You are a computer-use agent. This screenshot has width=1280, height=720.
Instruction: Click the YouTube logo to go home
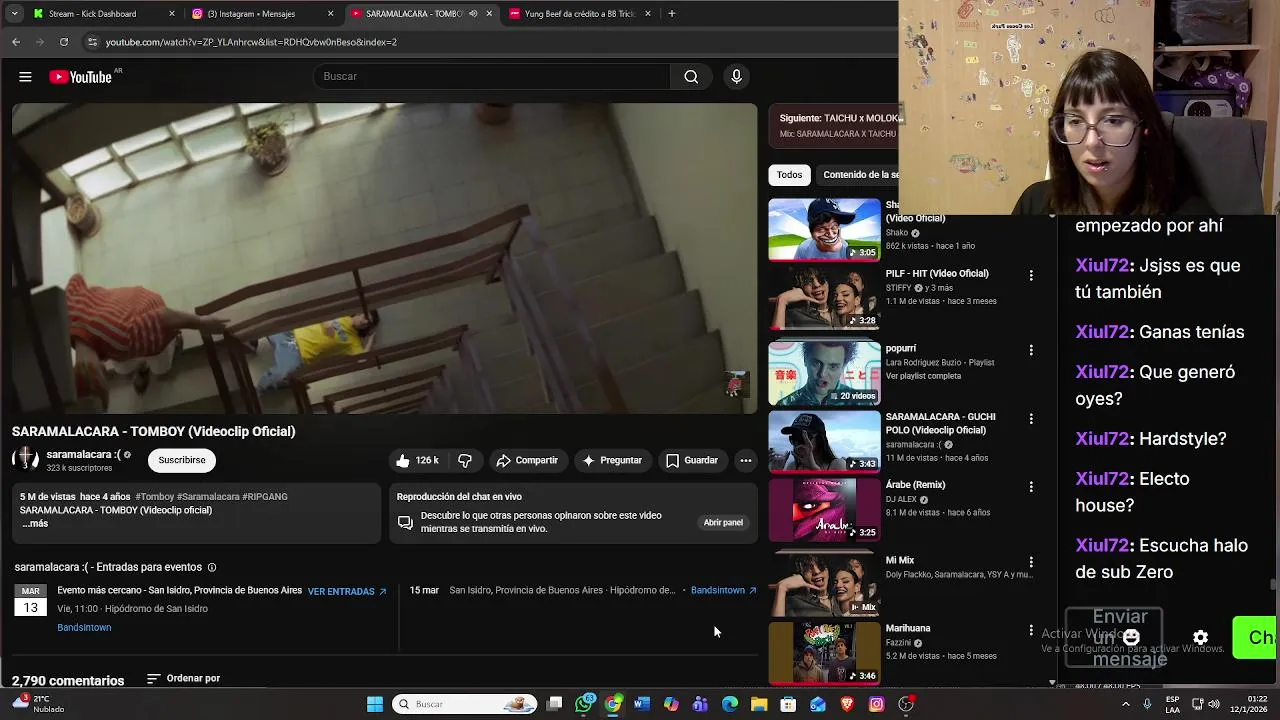click(80, 77)
